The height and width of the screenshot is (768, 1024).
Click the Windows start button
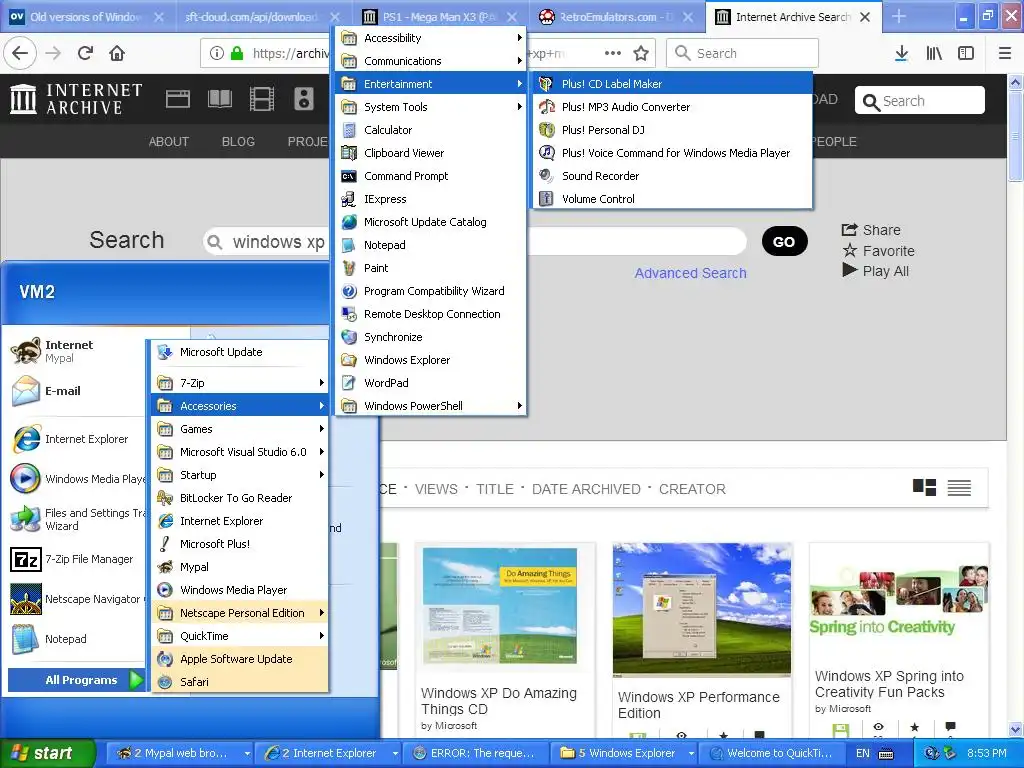click(x=47, y=753)
